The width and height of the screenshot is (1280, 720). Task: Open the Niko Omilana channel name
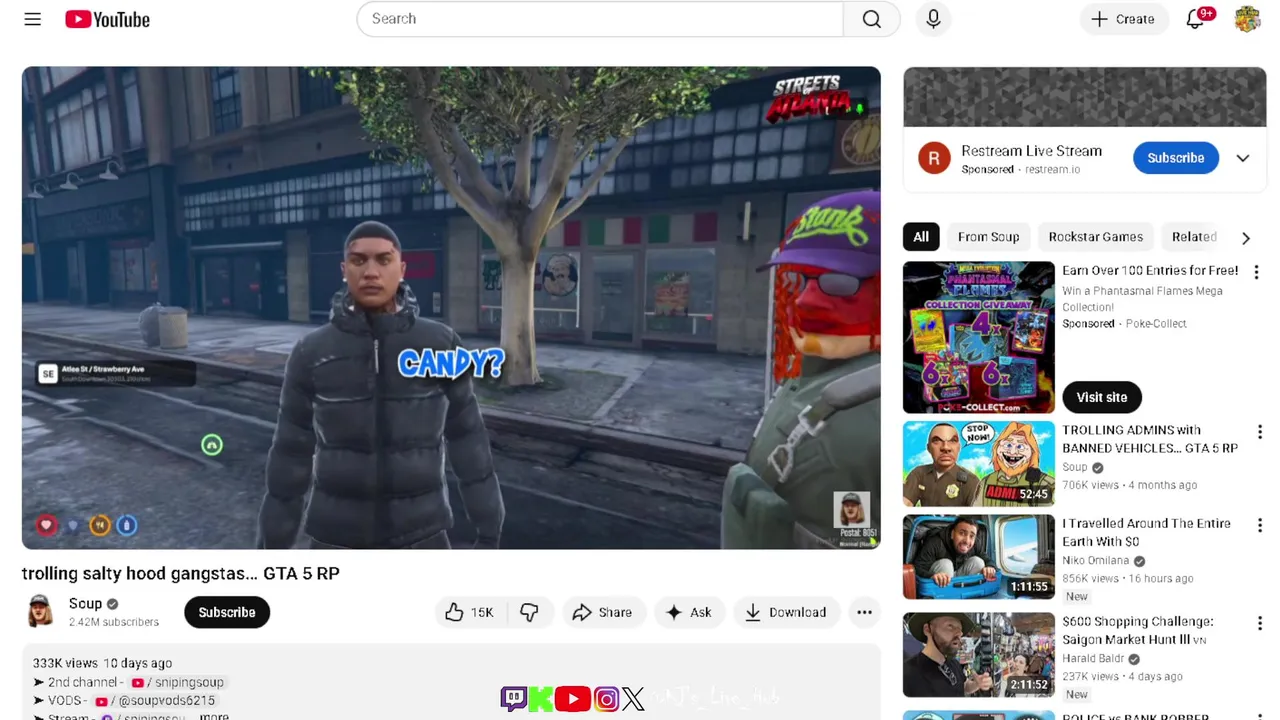tap(1095, 560)
